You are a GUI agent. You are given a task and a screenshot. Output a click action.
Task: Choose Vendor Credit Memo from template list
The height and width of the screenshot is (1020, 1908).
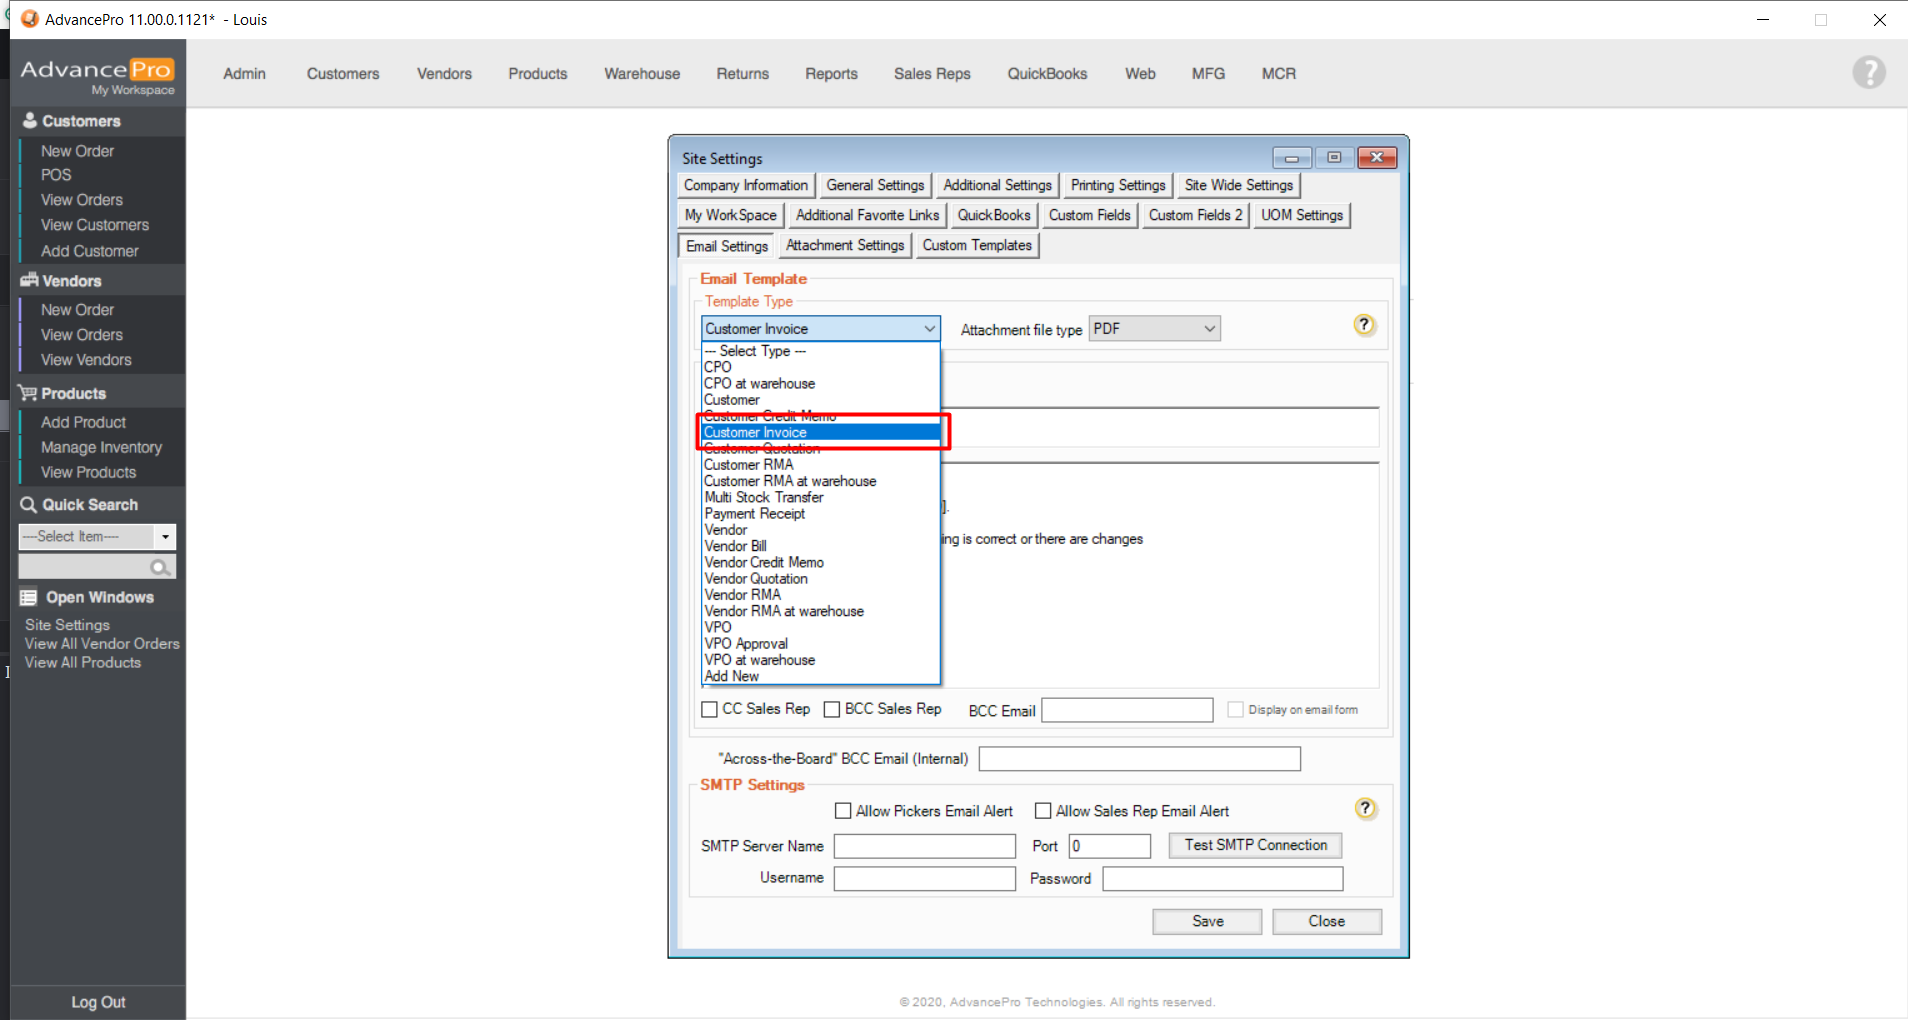tap(764, 563)
